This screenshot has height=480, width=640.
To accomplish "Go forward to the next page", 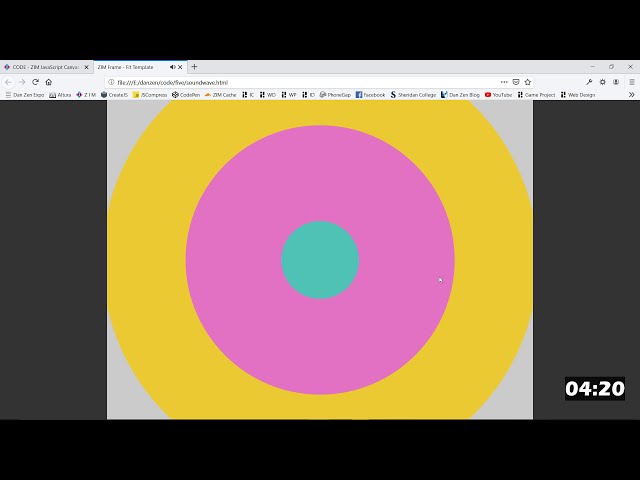I will point(22,82).
